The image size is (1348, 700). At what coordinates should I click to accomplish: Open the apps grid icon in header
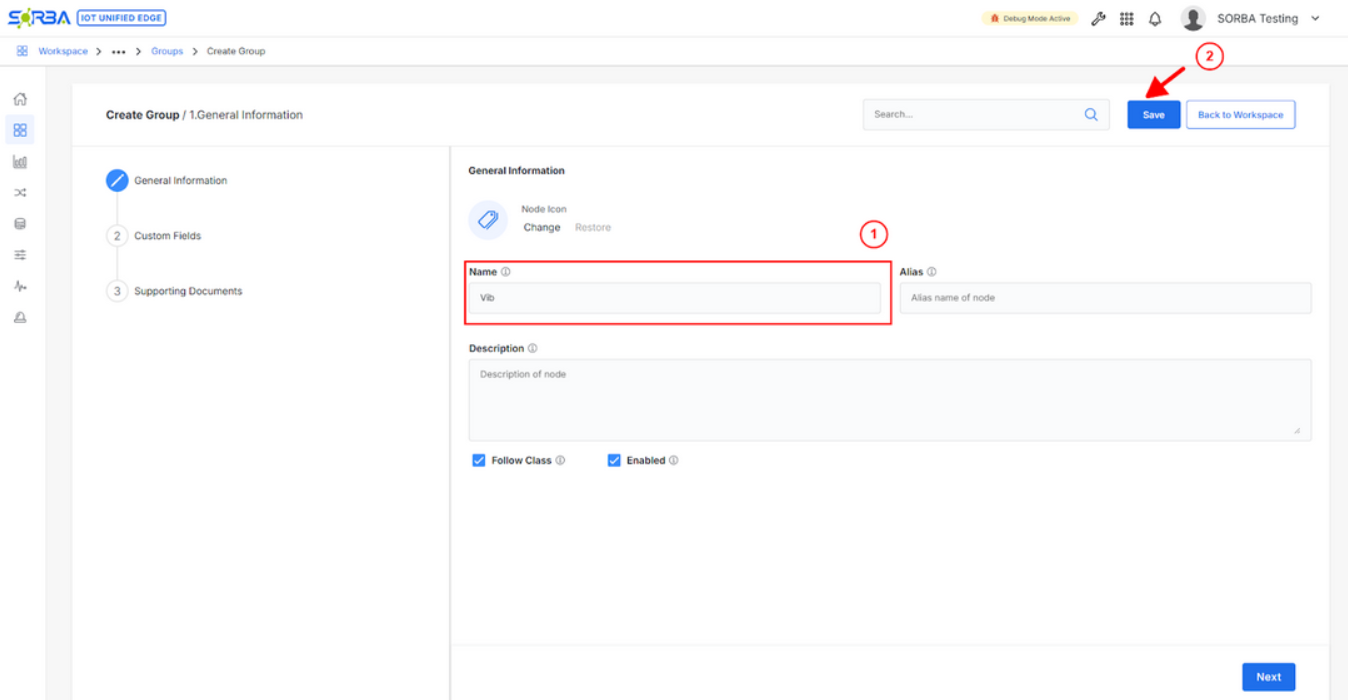1127,19
